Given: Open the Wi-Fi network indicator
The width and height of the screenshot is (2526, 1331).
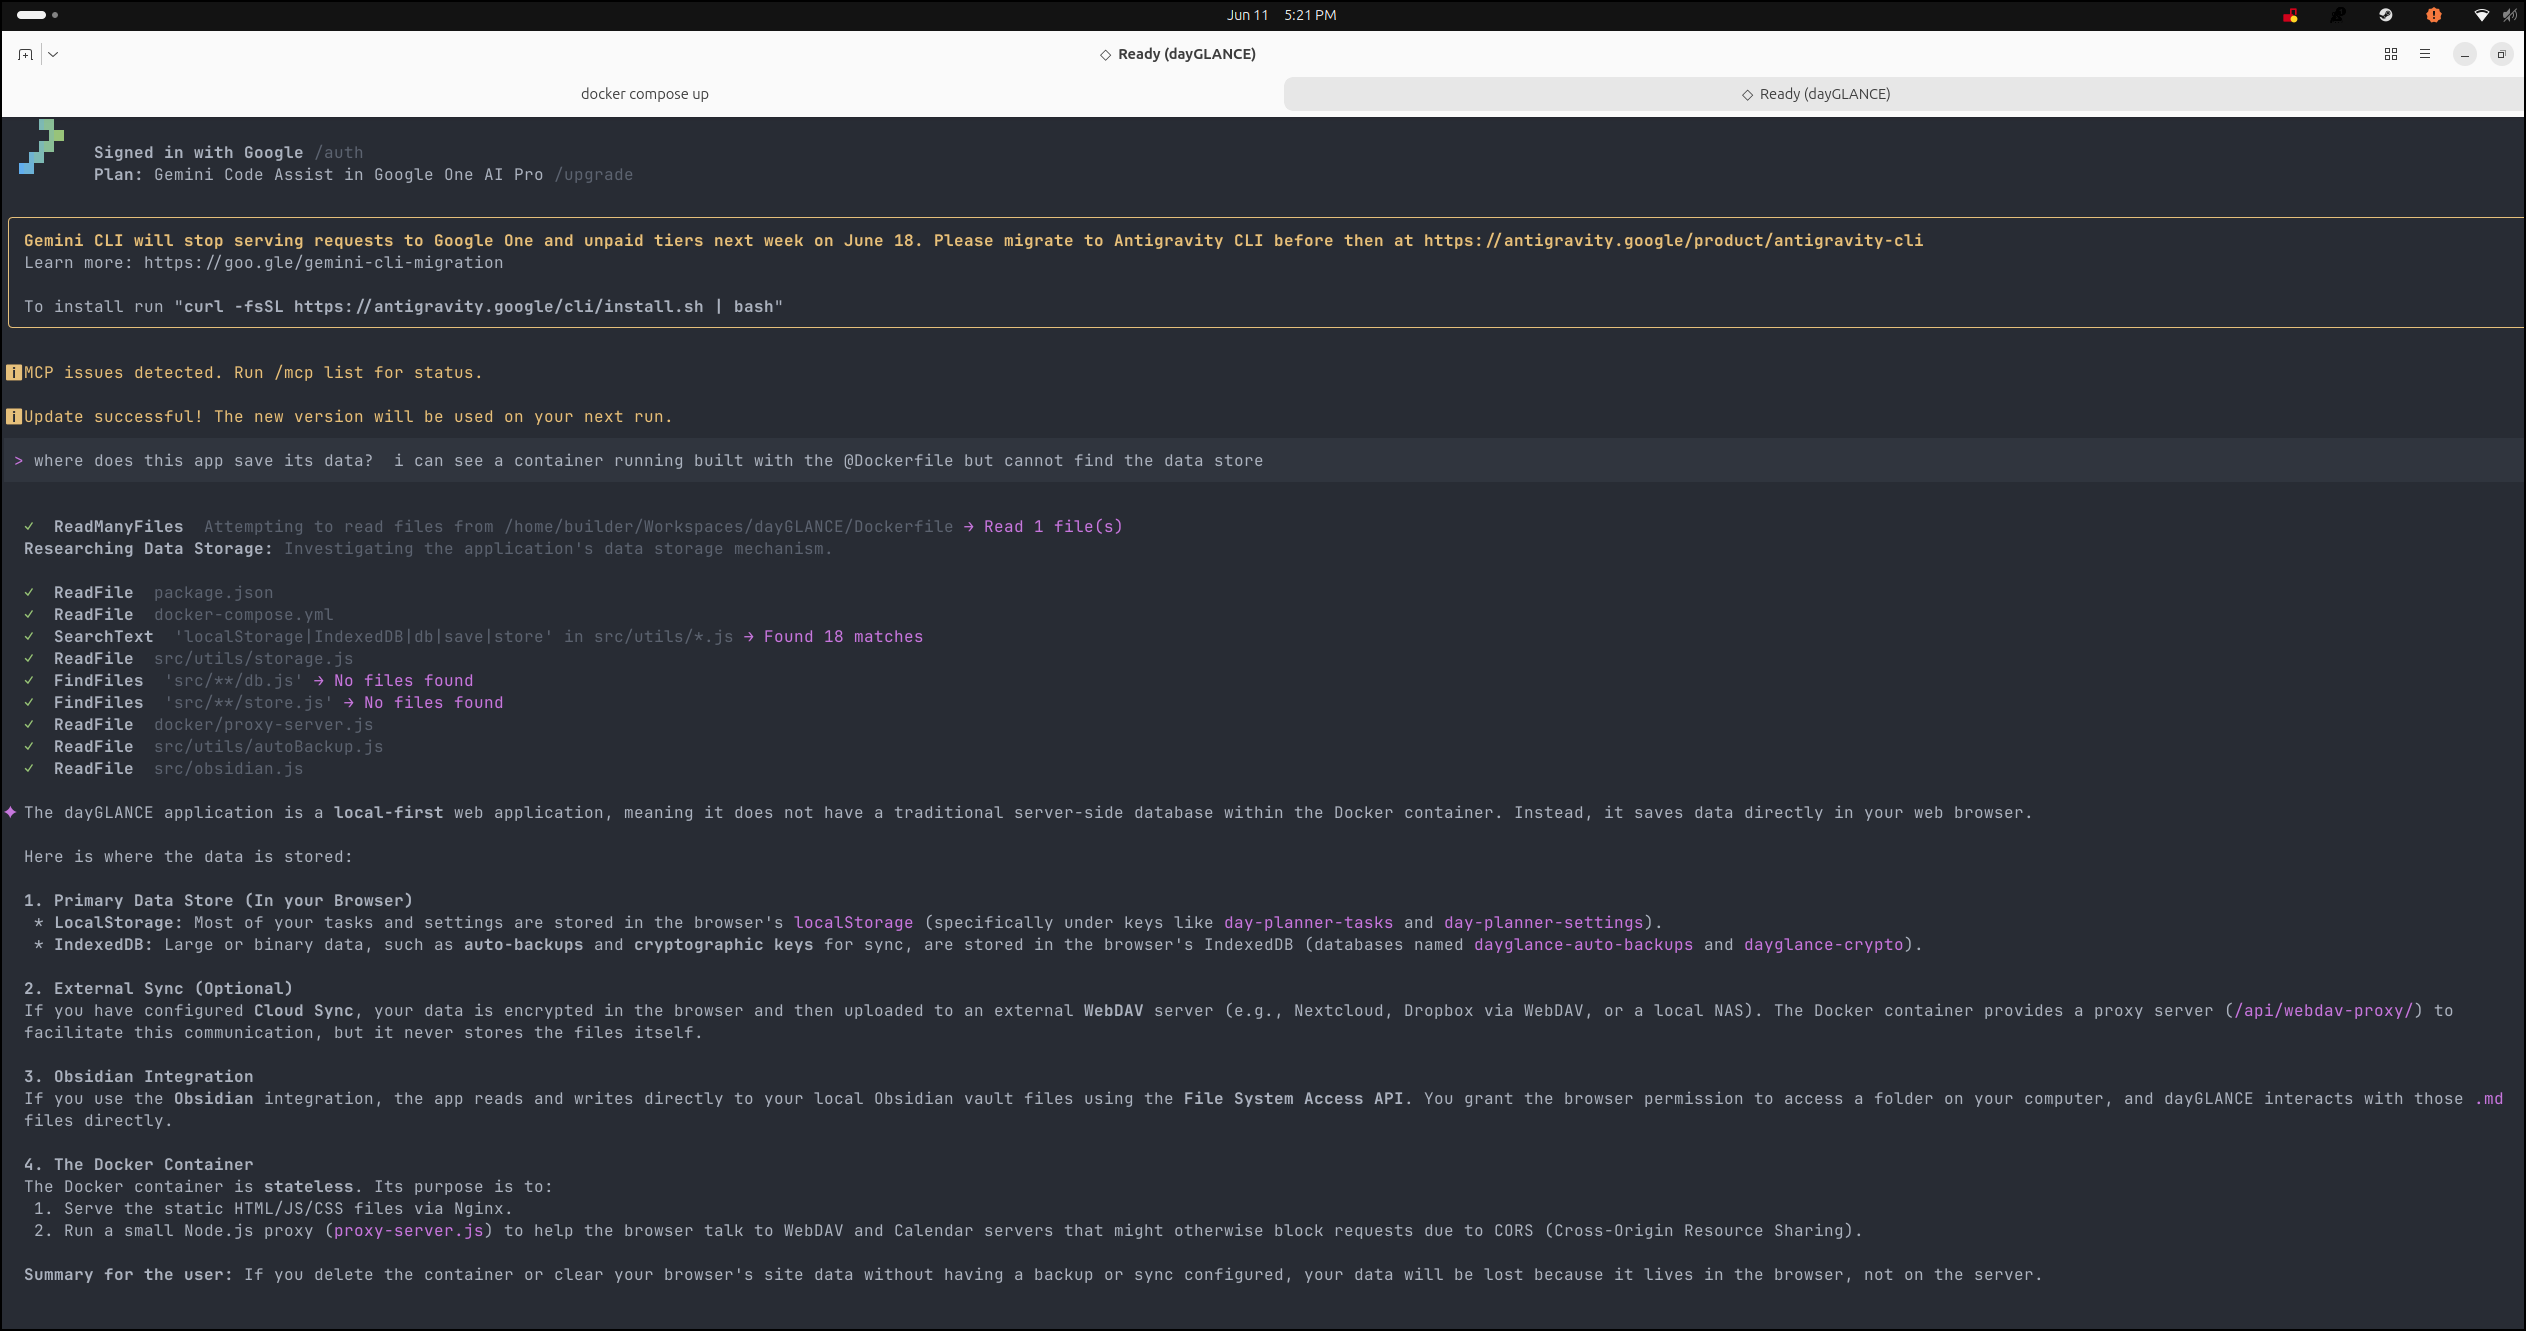Looking at the screenshot, I should click(2482, 15).
